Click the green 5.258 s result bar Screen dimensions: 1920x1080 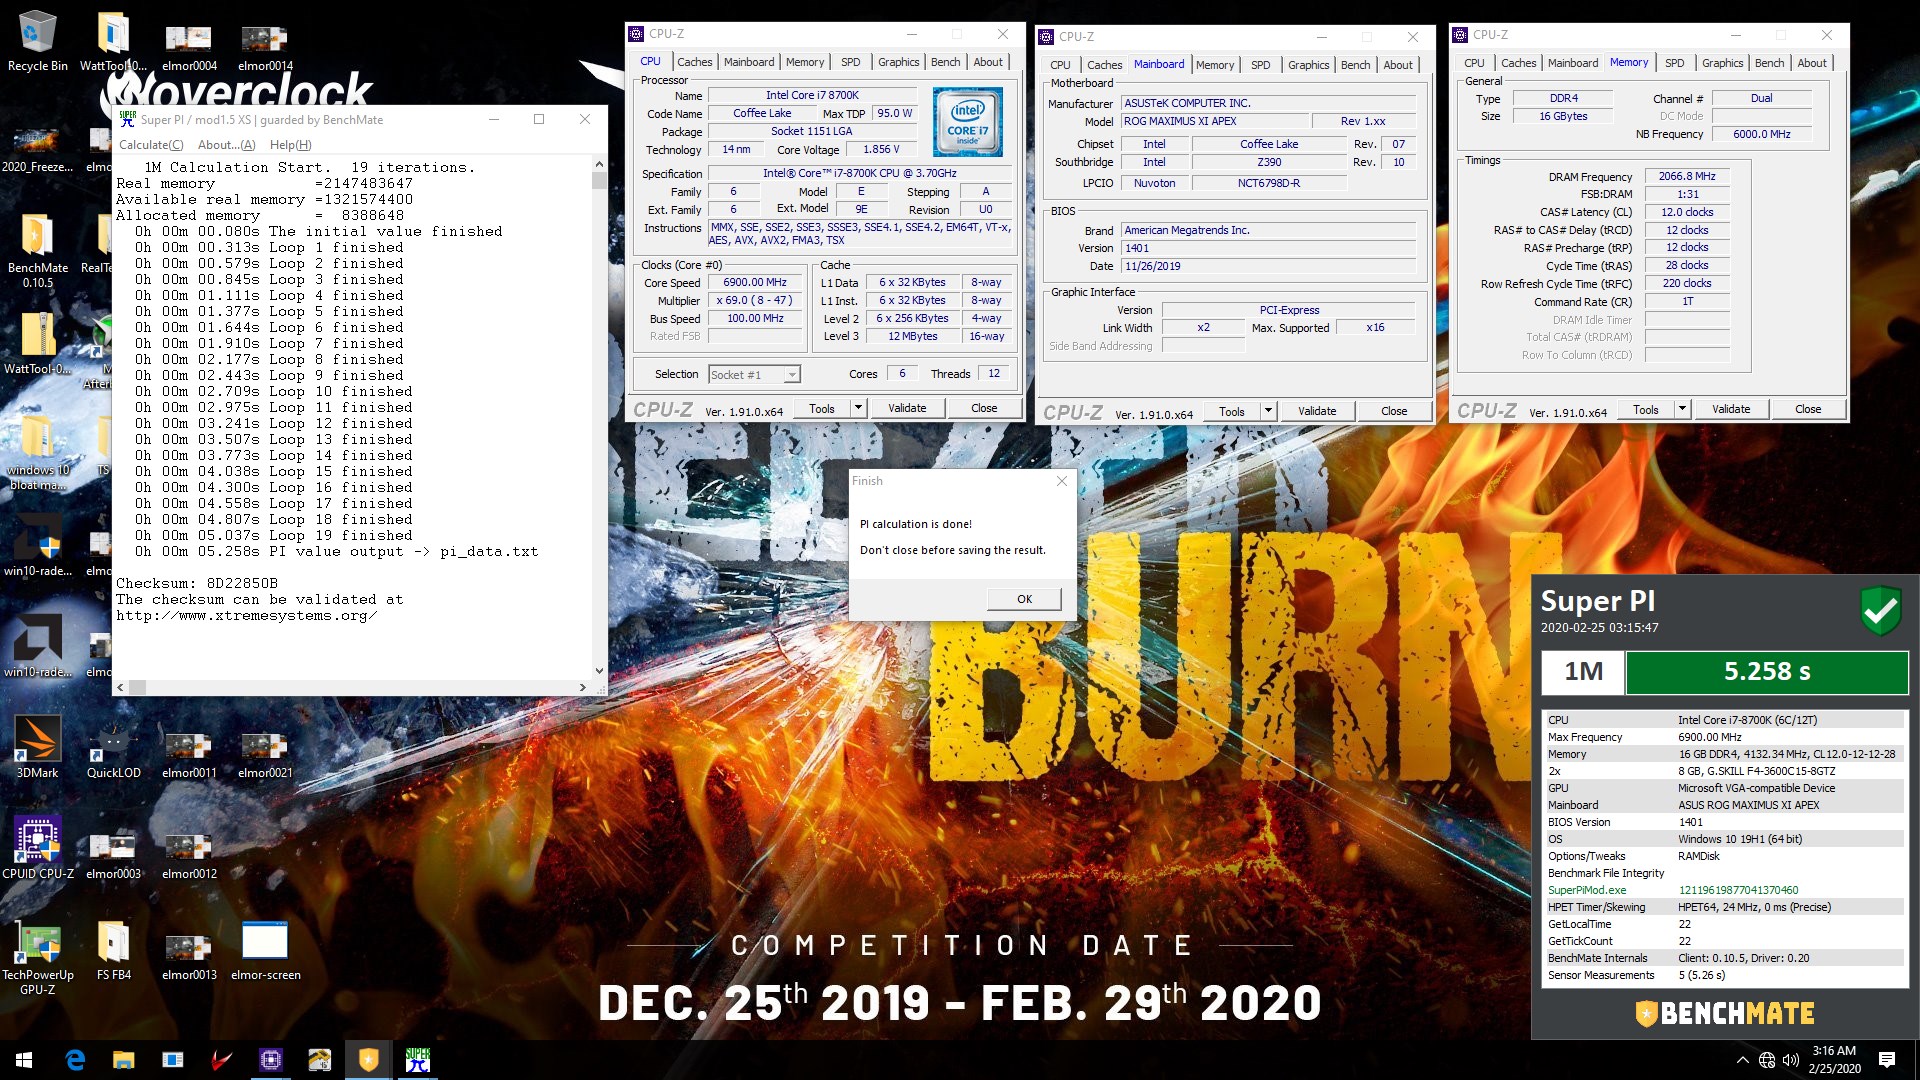click(x=1767, y=672)
